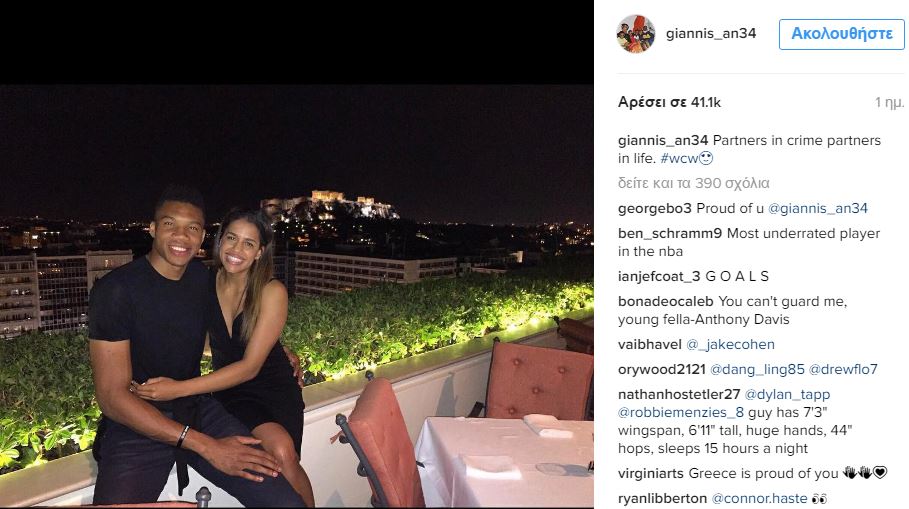Viewport: 909px width, 509px height.
Task: Open the 1 ημ. post timestamp
Action: (889, 103)
